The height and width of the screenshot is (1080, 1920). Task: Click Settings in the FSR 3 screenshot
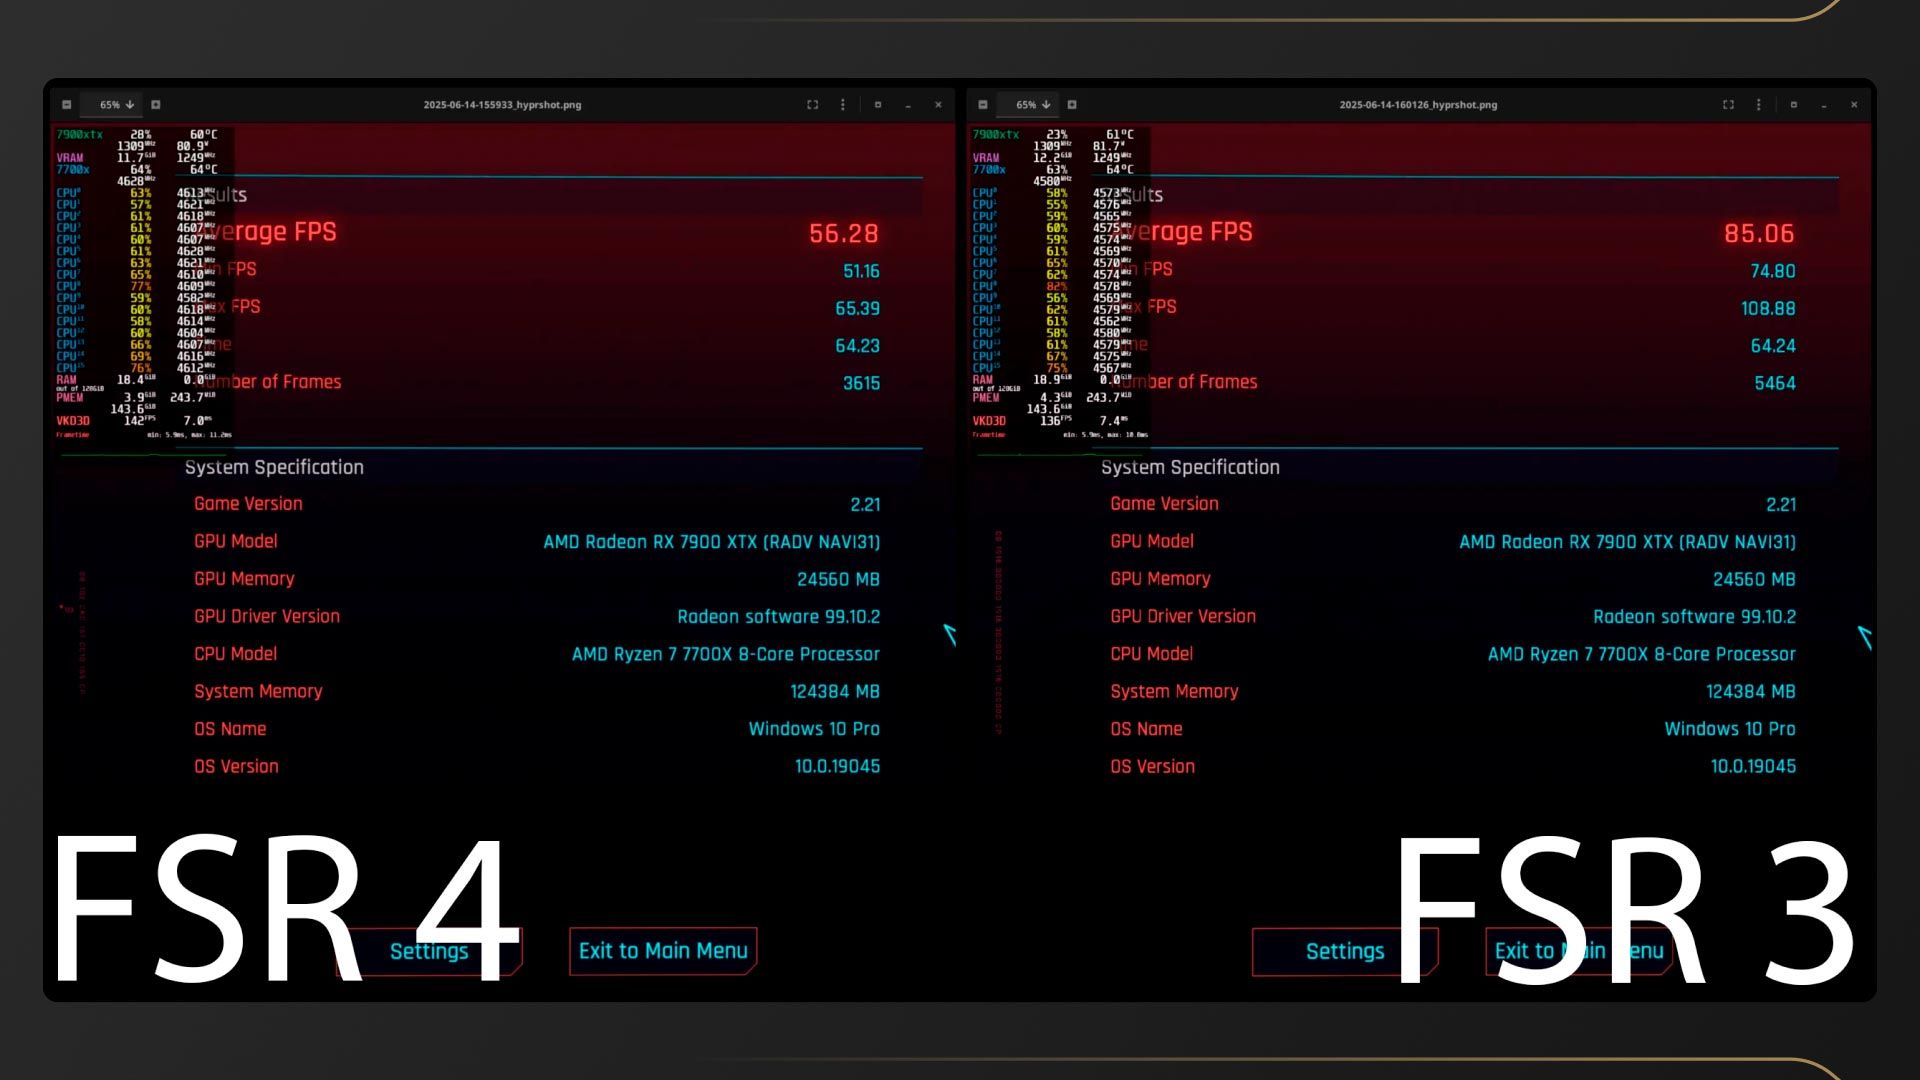(x=1344, y=951)
